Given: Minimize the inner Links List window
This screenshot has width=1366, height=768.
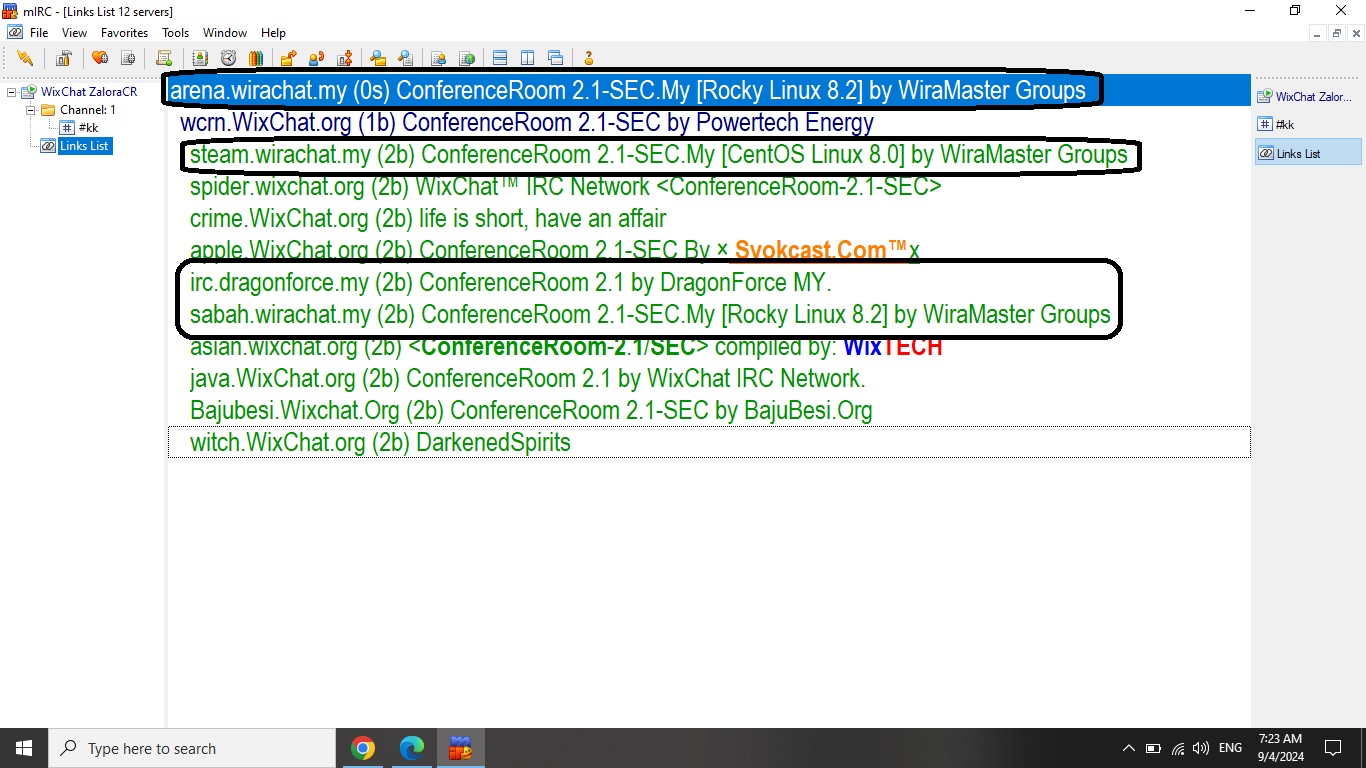Looking at the screenshot, I should point(1318,33).
